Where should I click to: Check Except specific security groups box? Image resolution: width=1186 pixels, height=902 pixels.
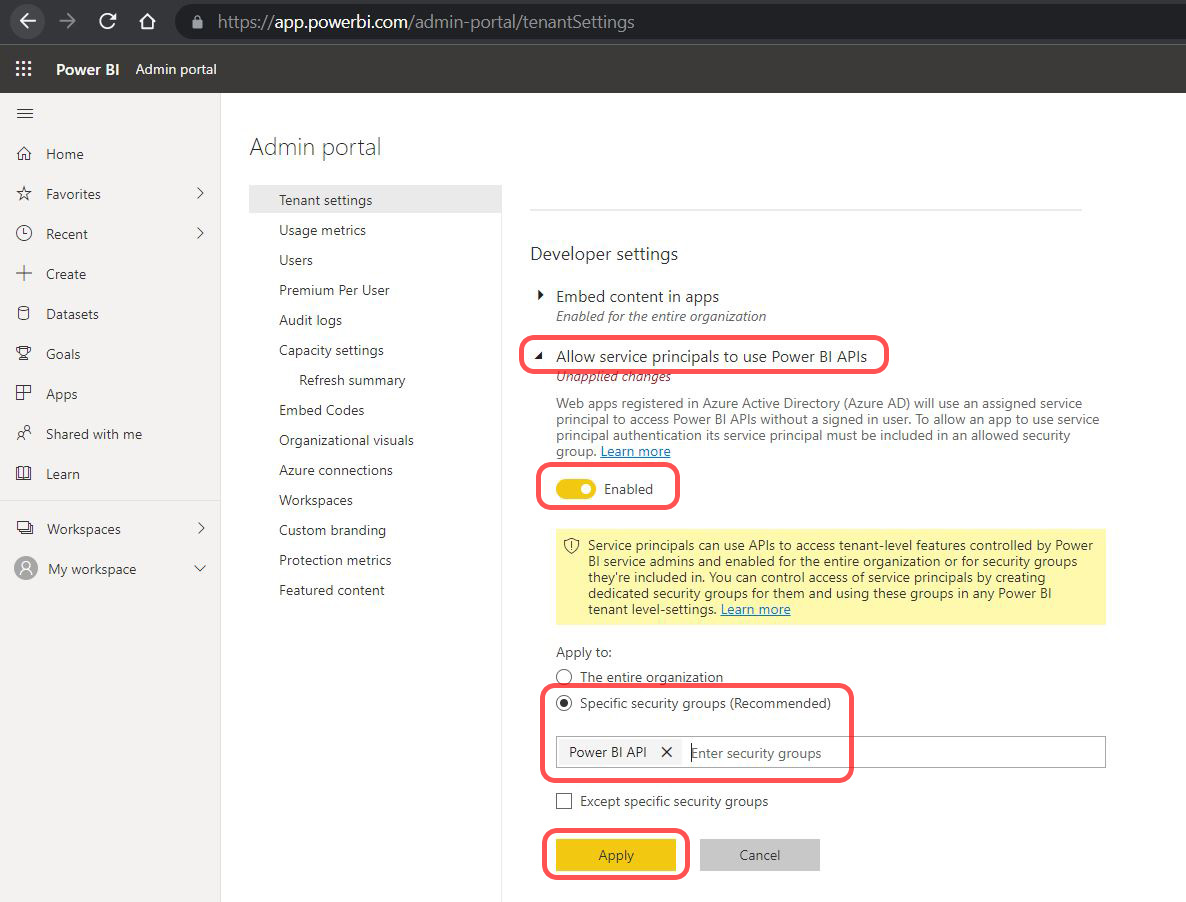(564, 801)
